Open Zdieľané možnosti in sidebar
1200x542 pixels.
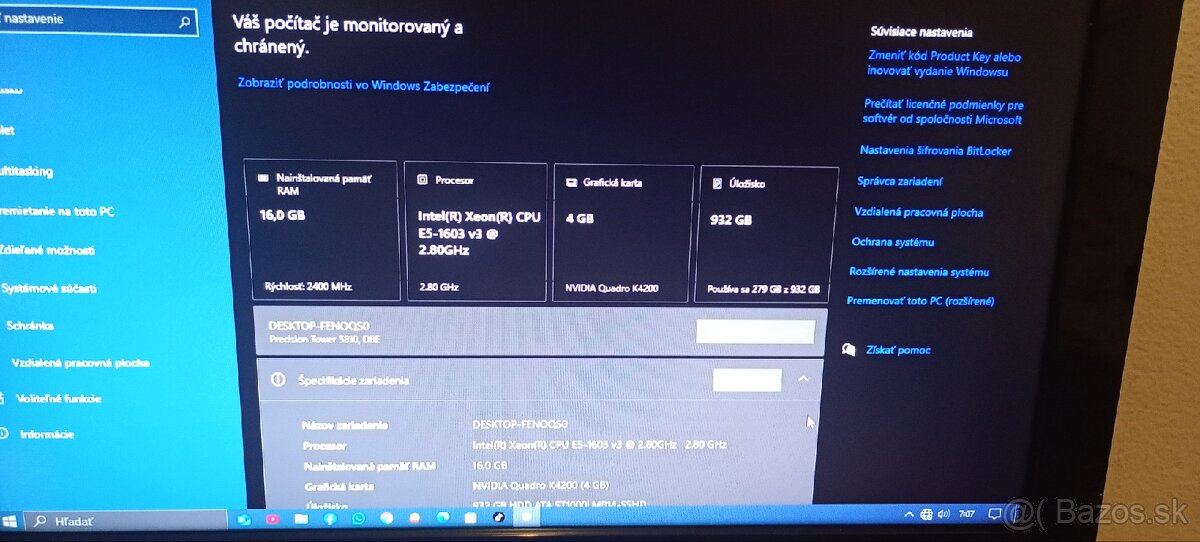click(x=47, y=250)
